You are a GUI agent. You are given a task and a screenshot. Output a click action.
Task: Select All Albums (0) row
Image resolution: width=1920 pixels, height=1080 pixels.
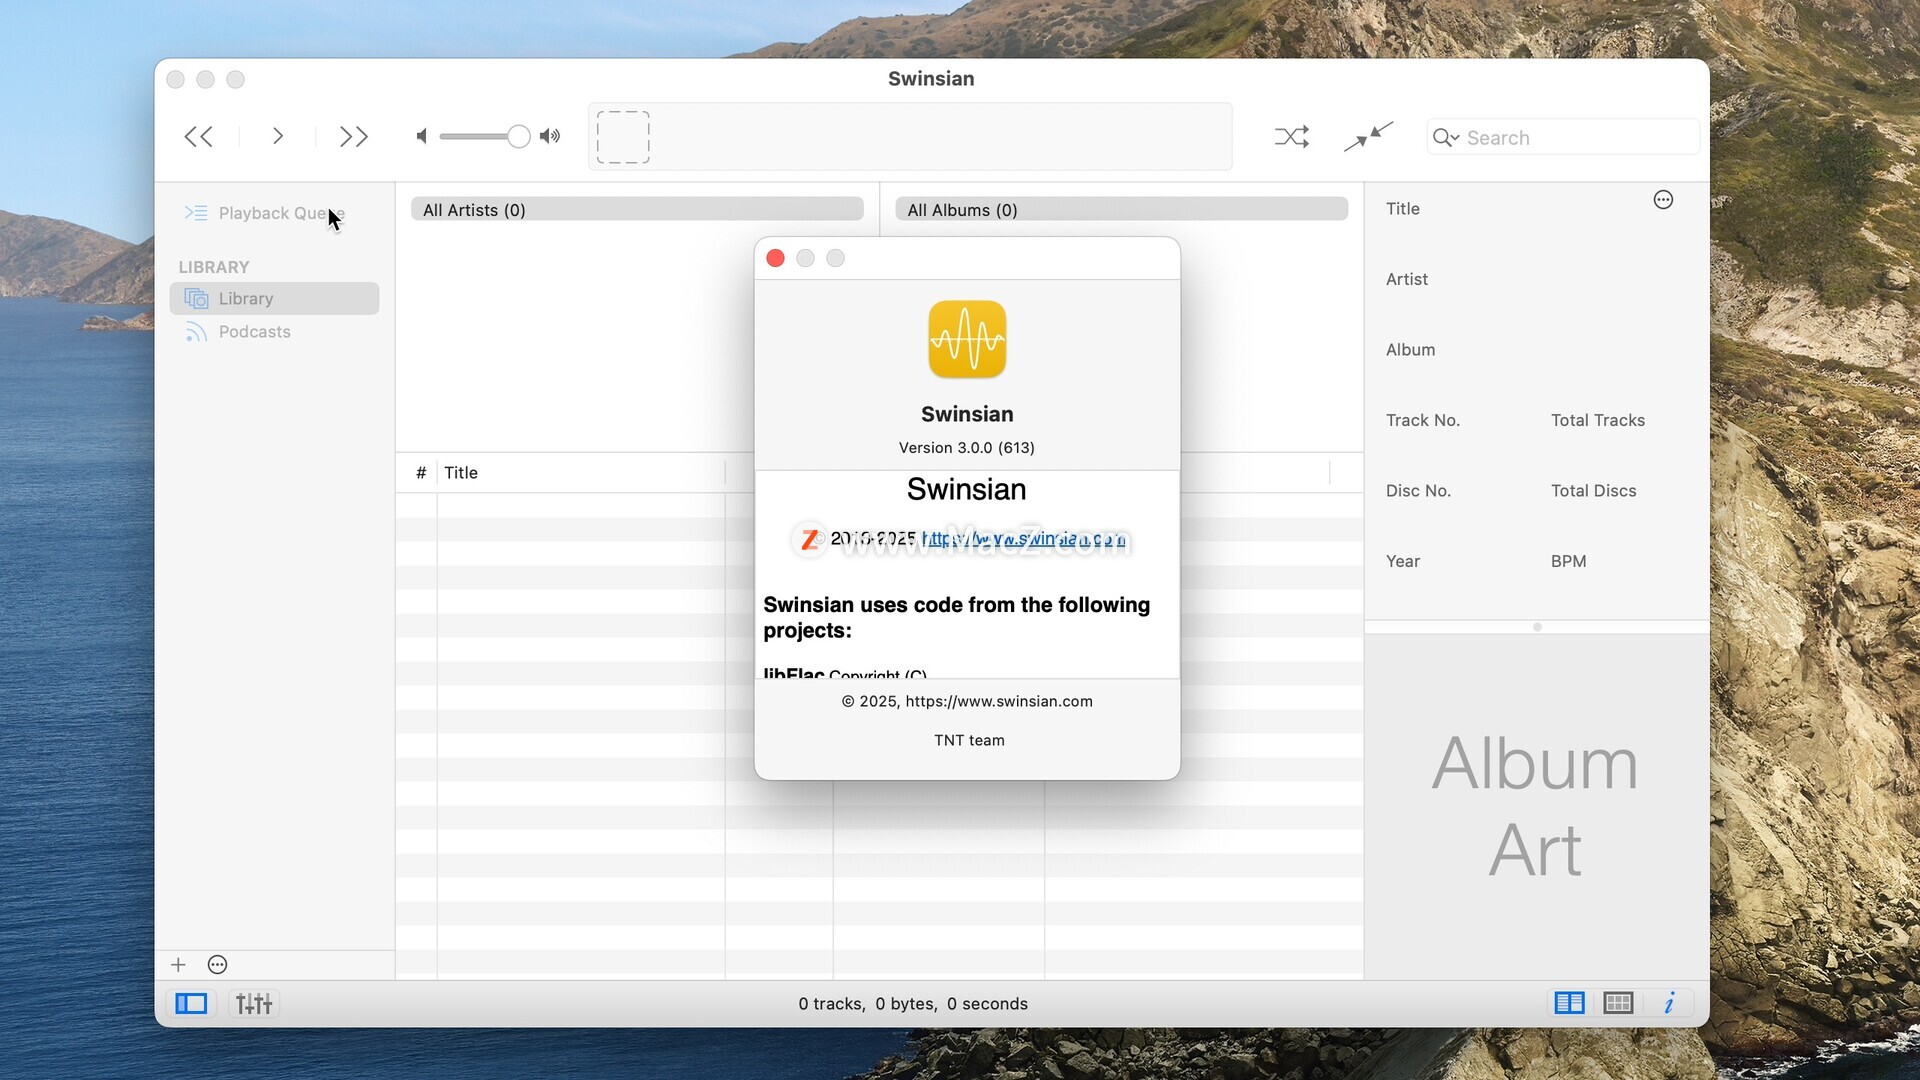(1121, 209)
